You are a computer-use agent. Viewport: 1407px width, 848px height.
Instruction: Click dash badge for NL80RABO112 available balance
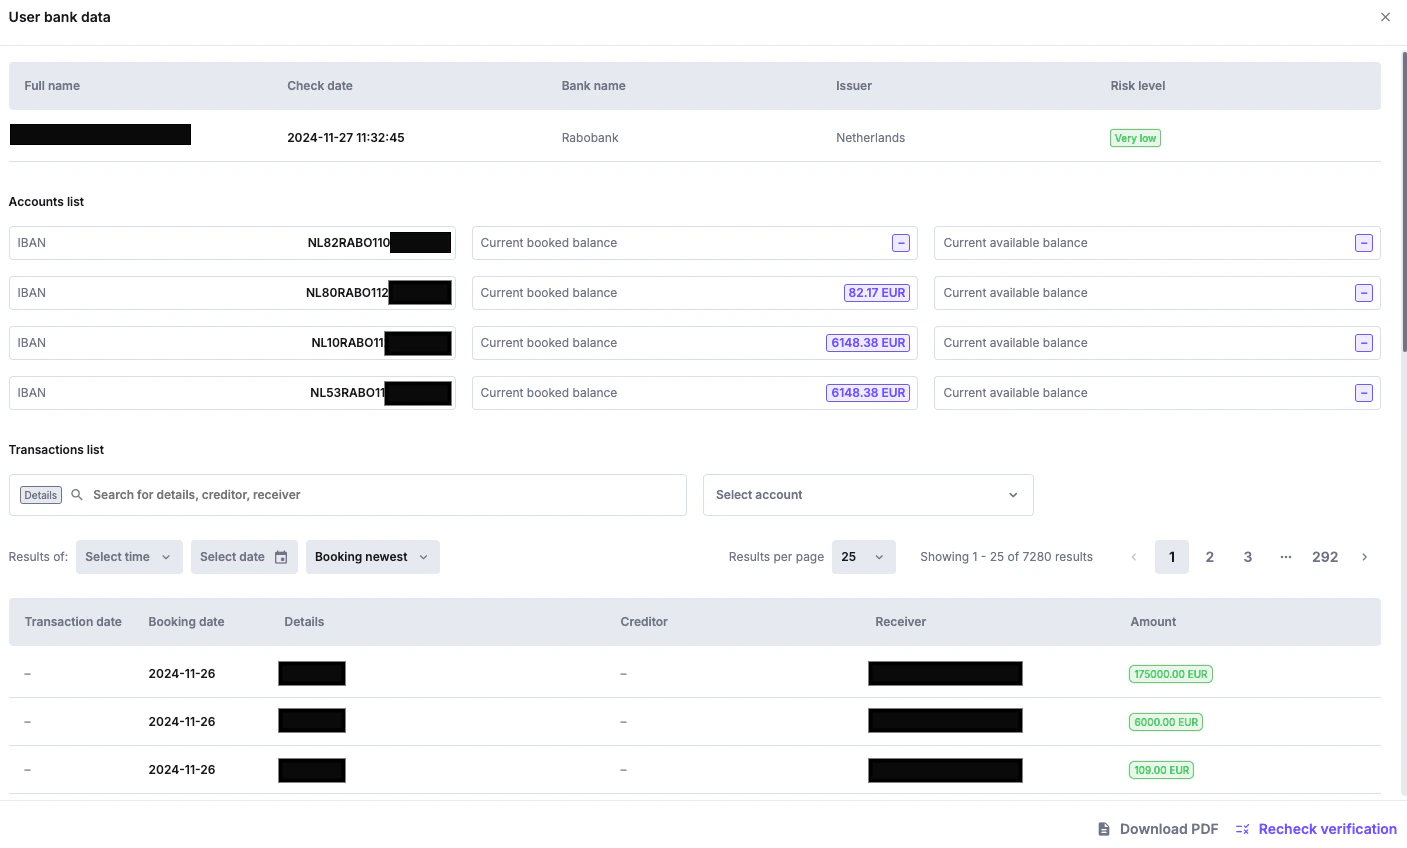(x=1364, y=293)
